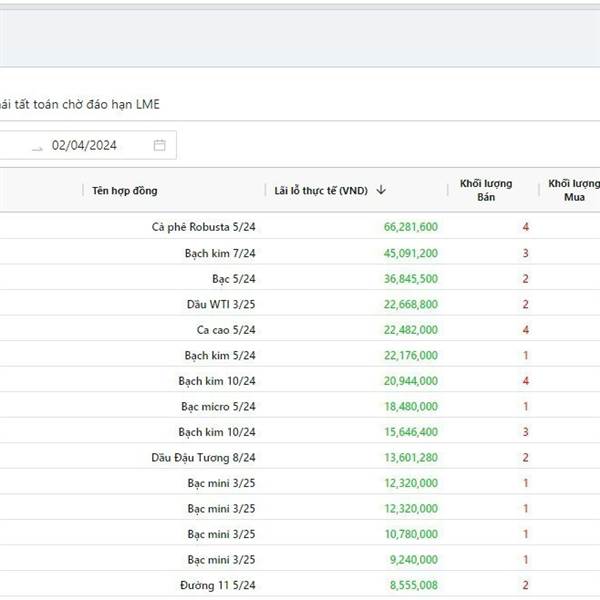Click the sort arrow on Lãi lỗ thực tế

pyautogui.click(x=381, y=190)
